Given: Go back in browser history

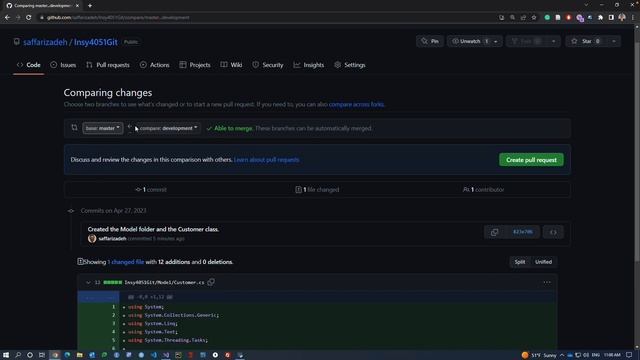Looking at the screenshot, I should coord(7,18).
